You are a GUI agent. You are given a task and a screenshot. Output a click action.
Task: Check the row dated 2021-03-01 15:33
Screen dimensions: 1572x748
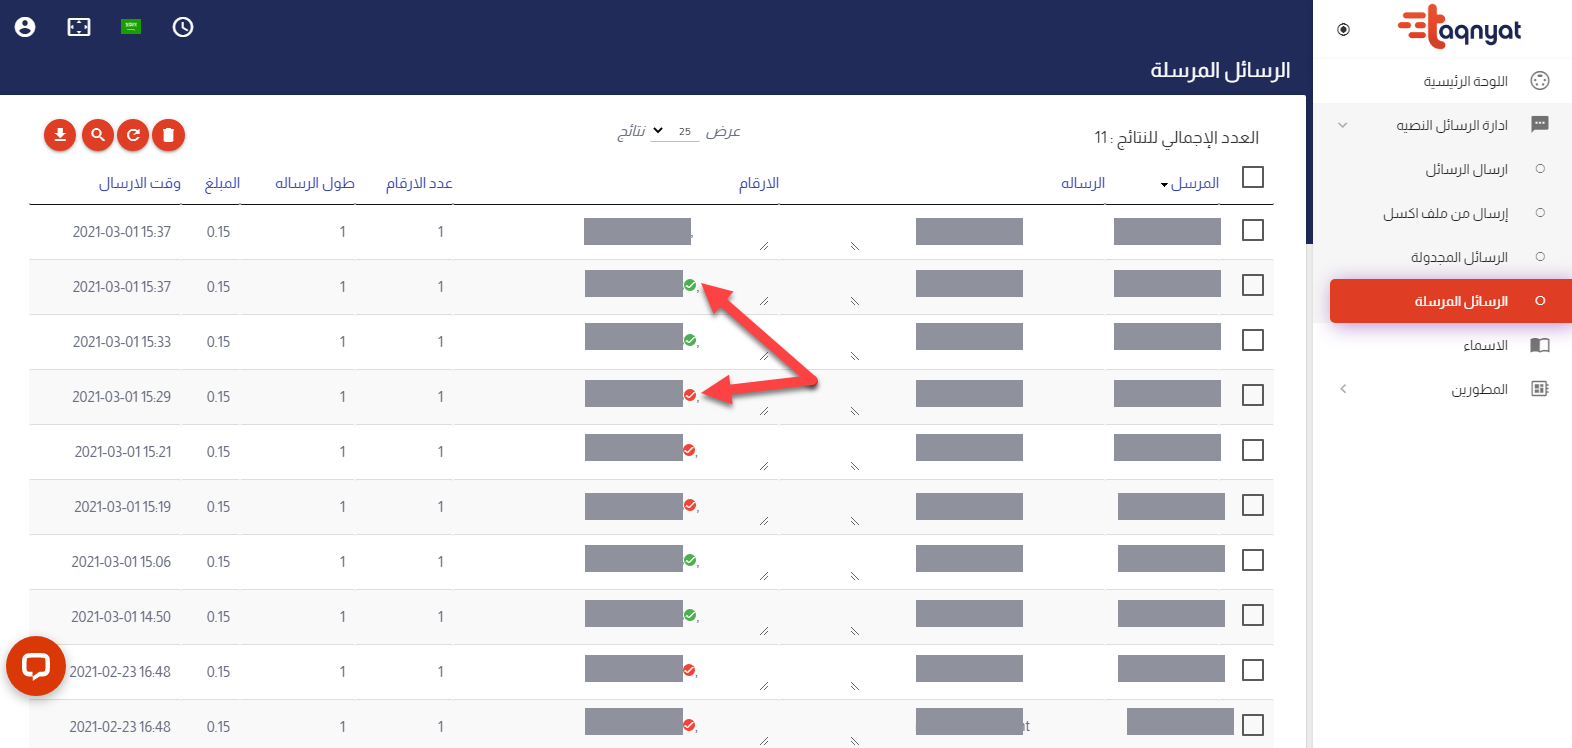click(1253, 340)
